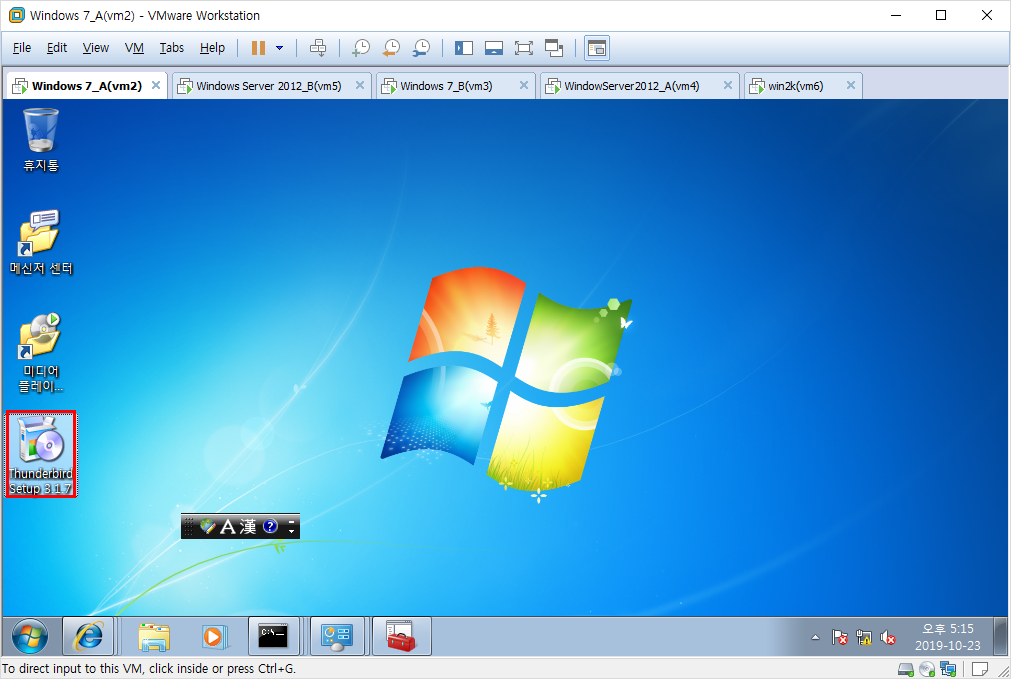Show hidden tray icons arrow

click(816, 637)
